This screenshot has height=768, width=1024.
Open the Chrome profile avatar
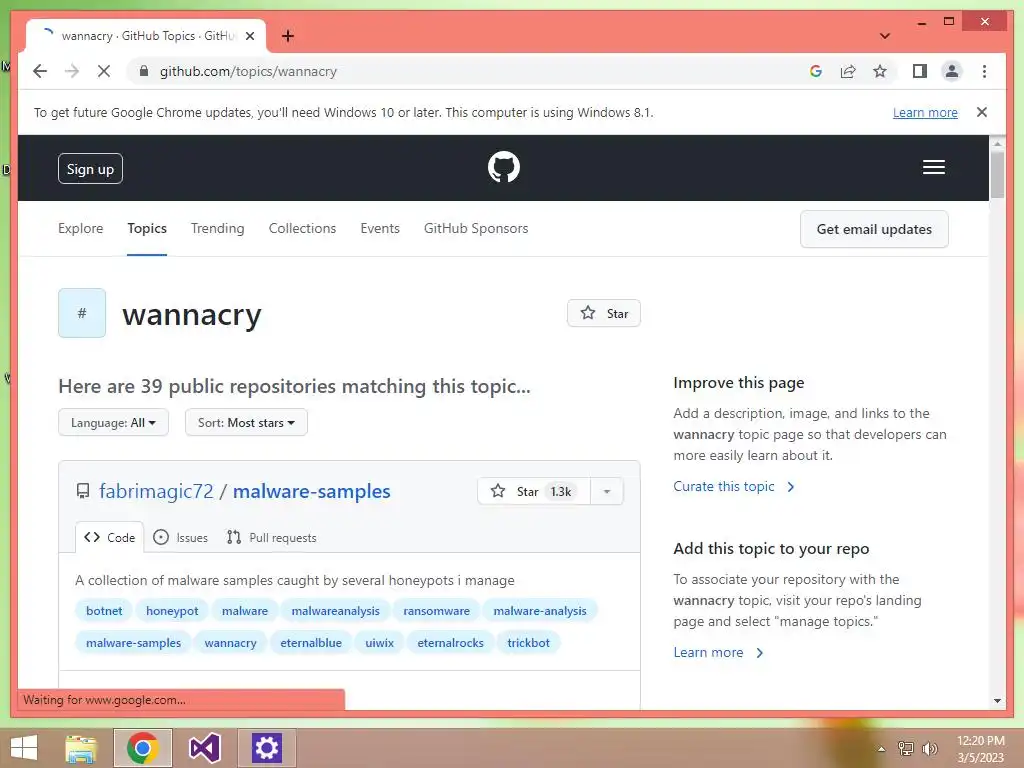(x=952, y=71)
